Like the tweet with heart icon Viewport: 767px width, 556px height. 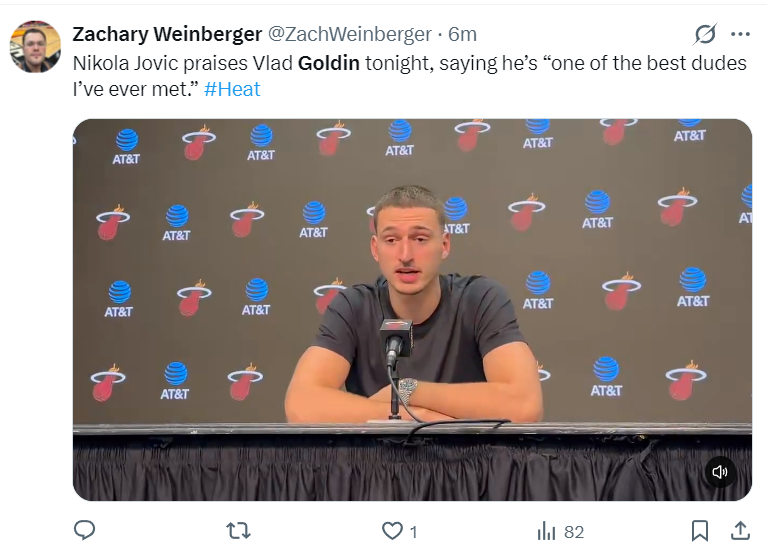392,531
